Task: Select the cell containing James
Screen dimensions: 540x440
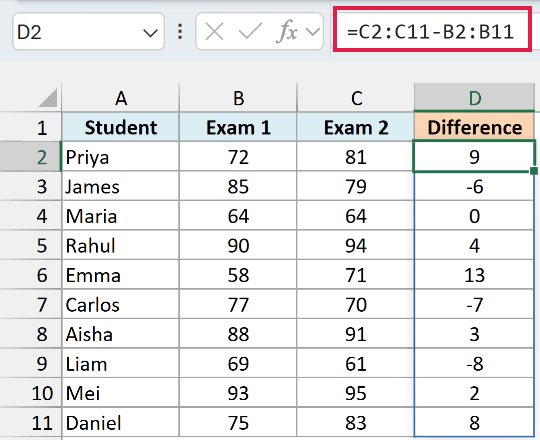Action: [121, 186]
